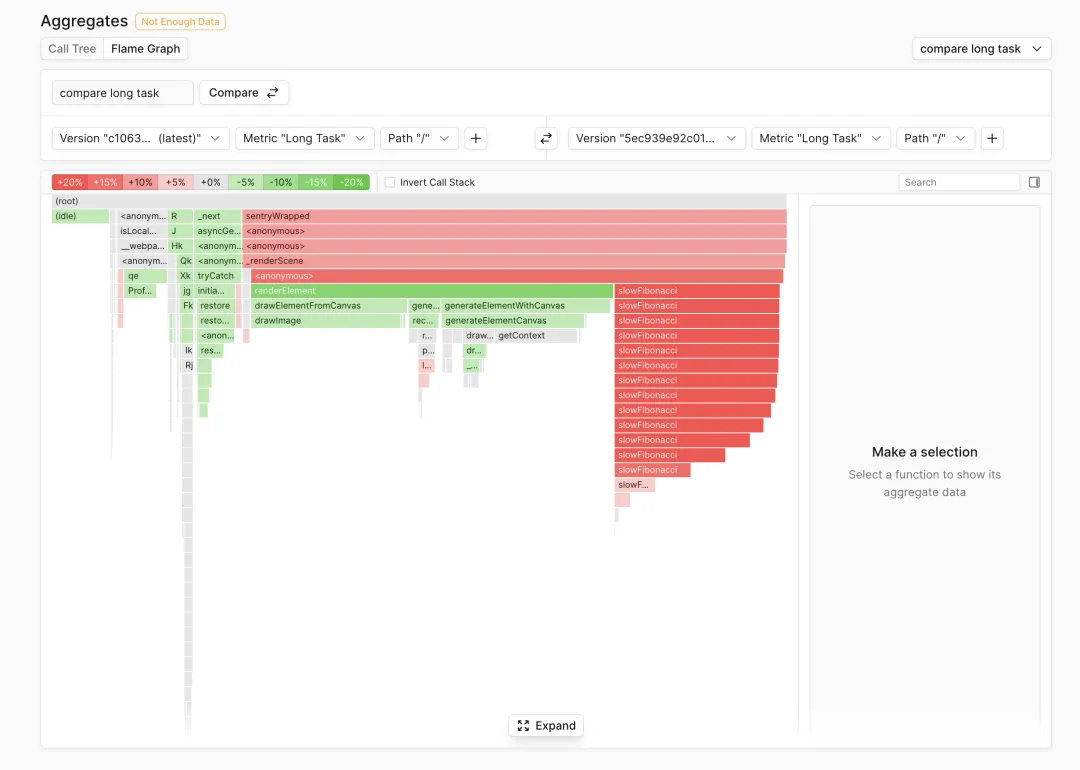Select the _next frame

(x=218, y=216)
